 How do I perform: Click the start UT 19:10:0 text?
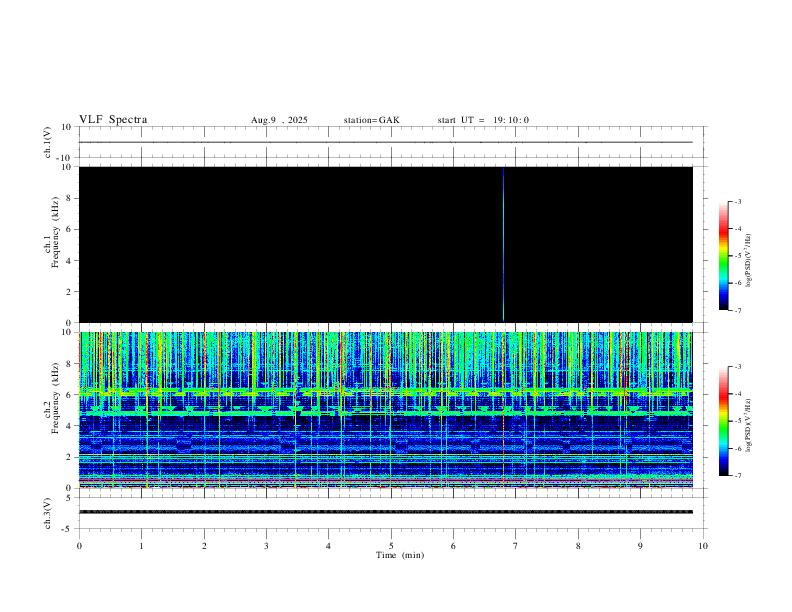point(483,120)
